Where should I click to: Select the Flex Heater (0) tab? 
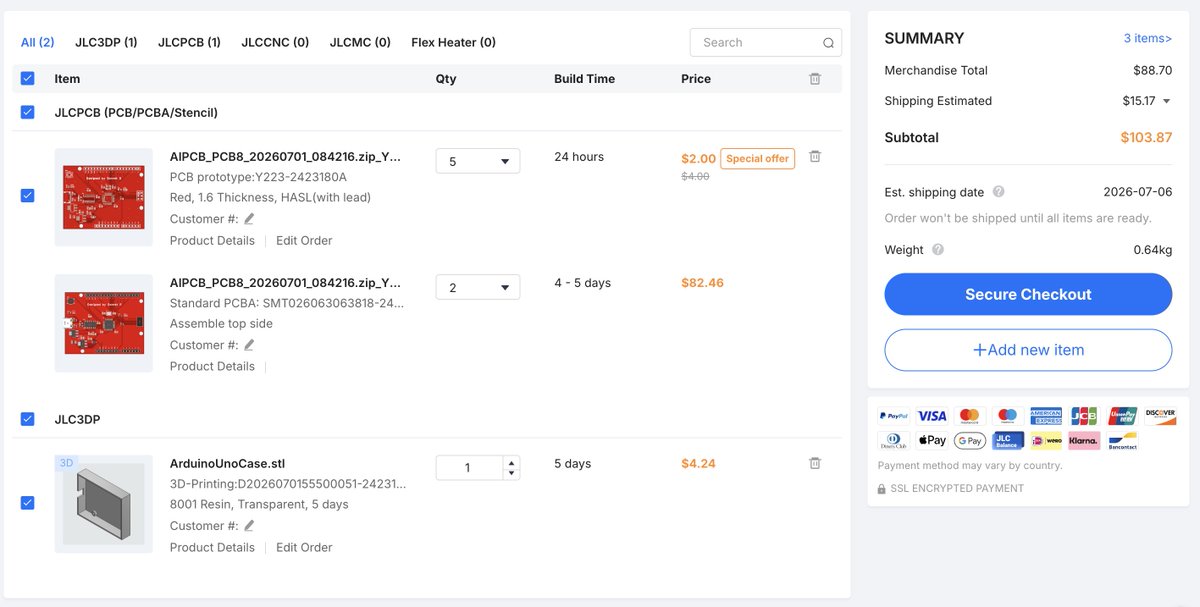tap(453, 42)
